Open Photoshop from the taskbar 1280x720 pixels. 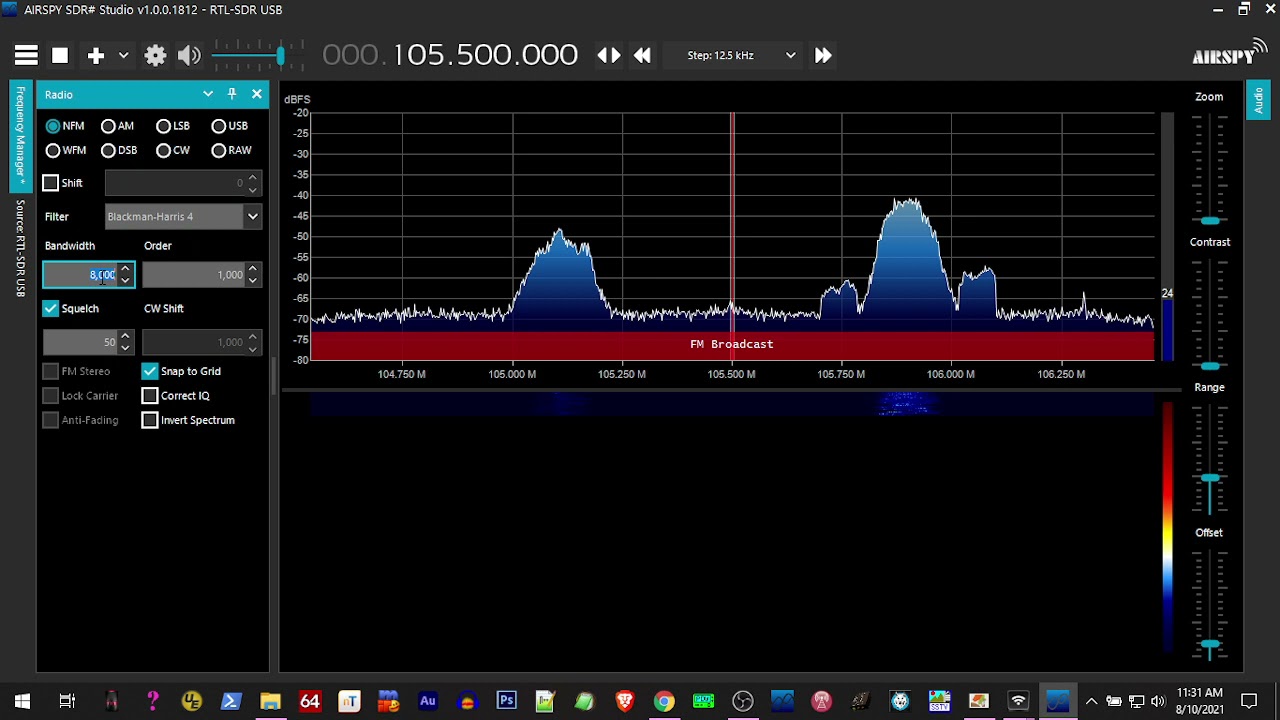[x=506, y=701]
